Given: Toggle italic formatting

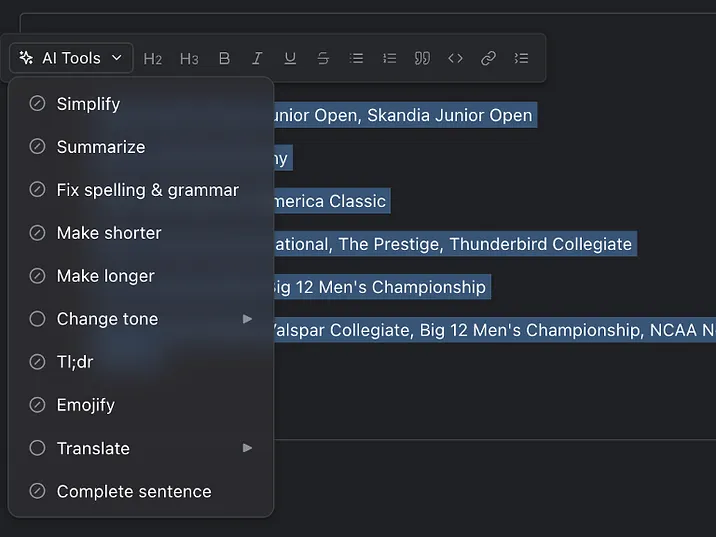Looking at the screenshot, I should point(257,58).
